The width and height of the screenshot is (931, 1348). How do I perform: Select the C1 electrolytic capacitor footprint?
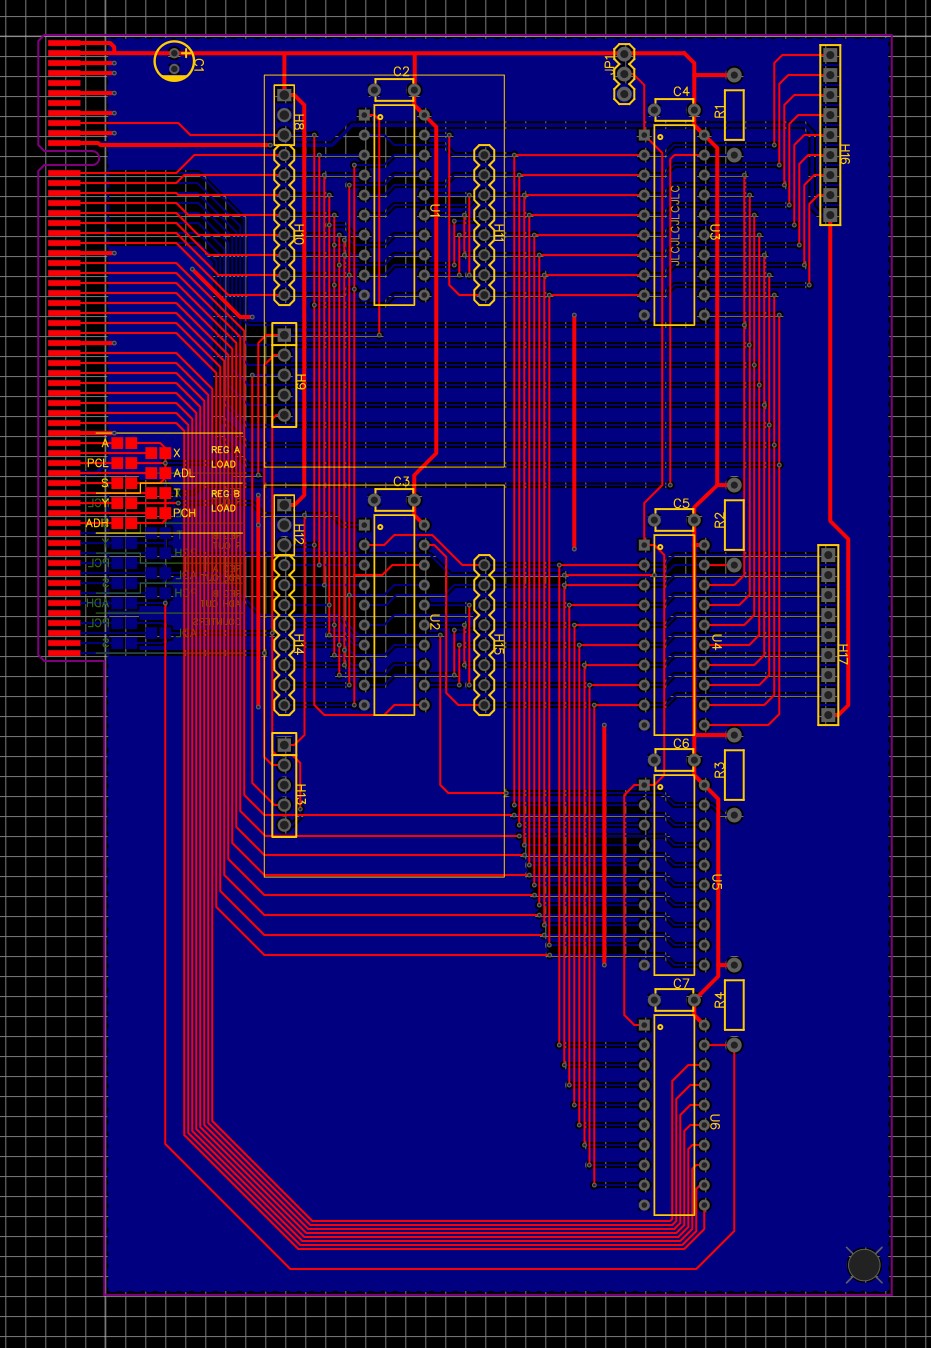click(175, 61)
